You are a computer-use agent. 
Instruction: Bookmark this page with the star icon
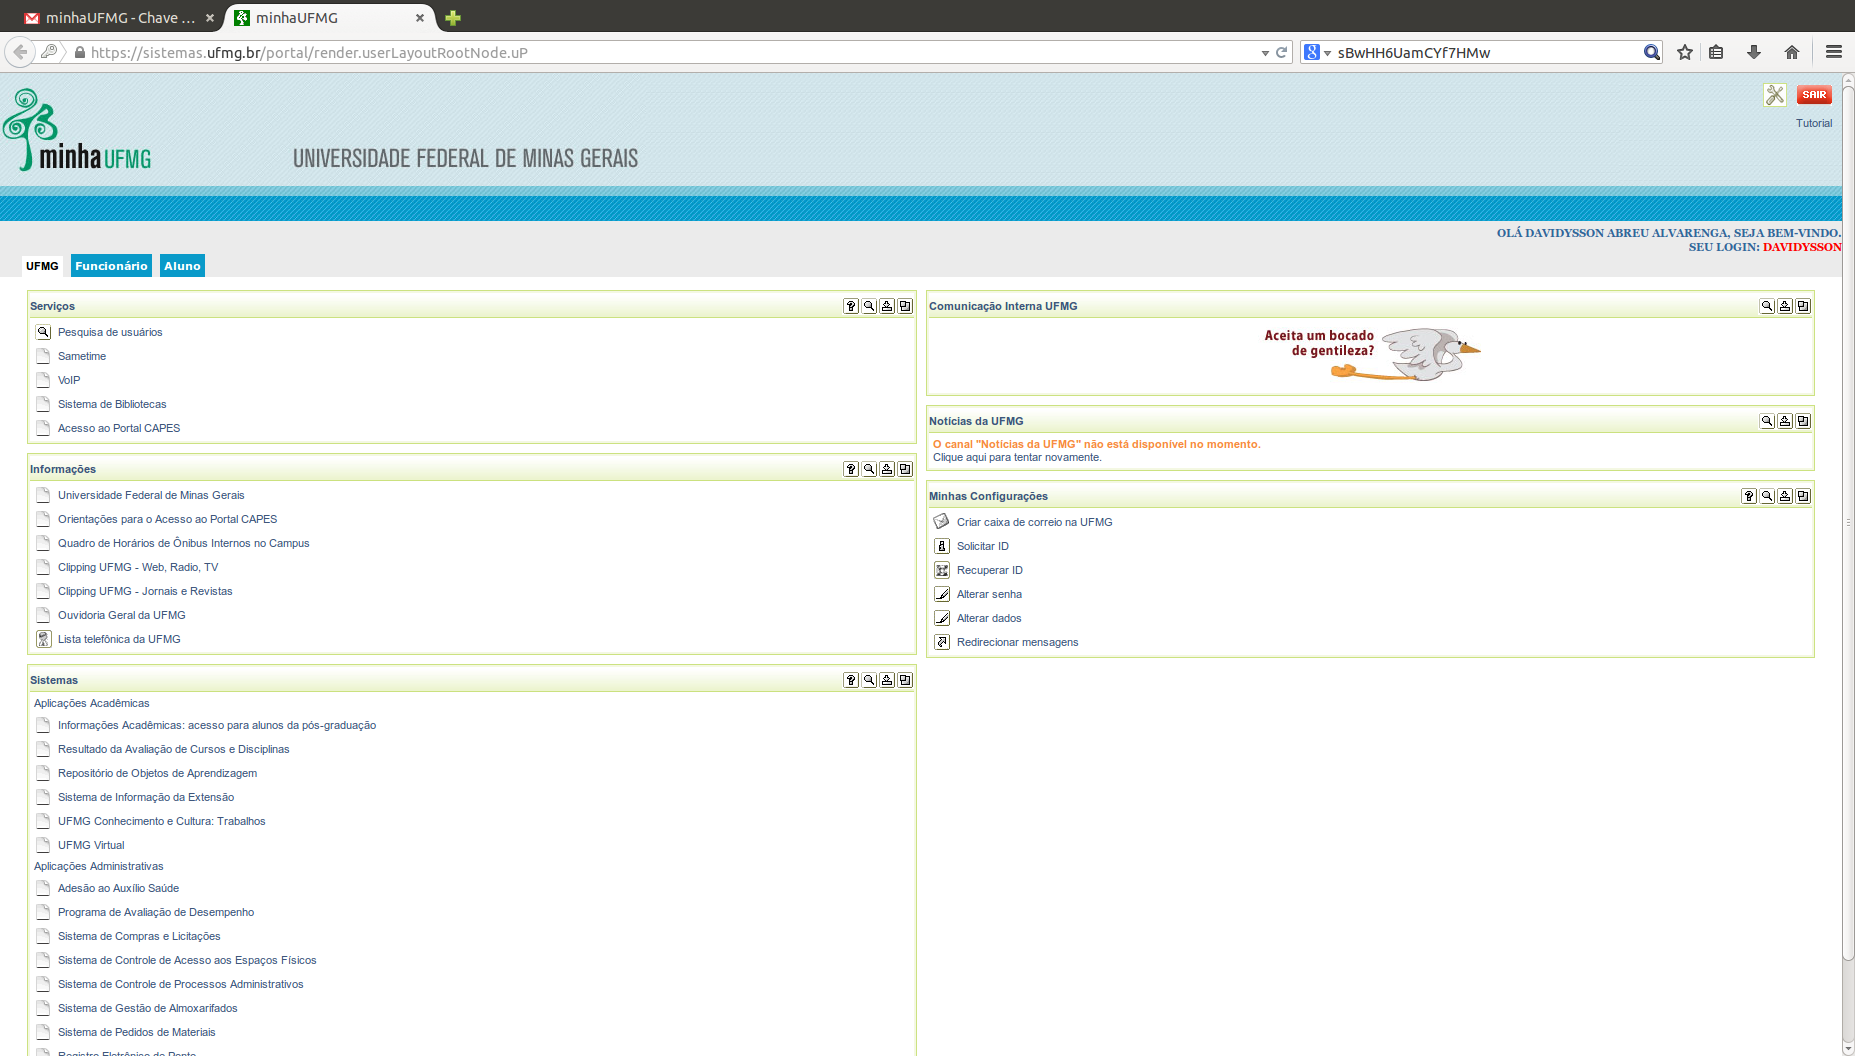[1685, 52]
